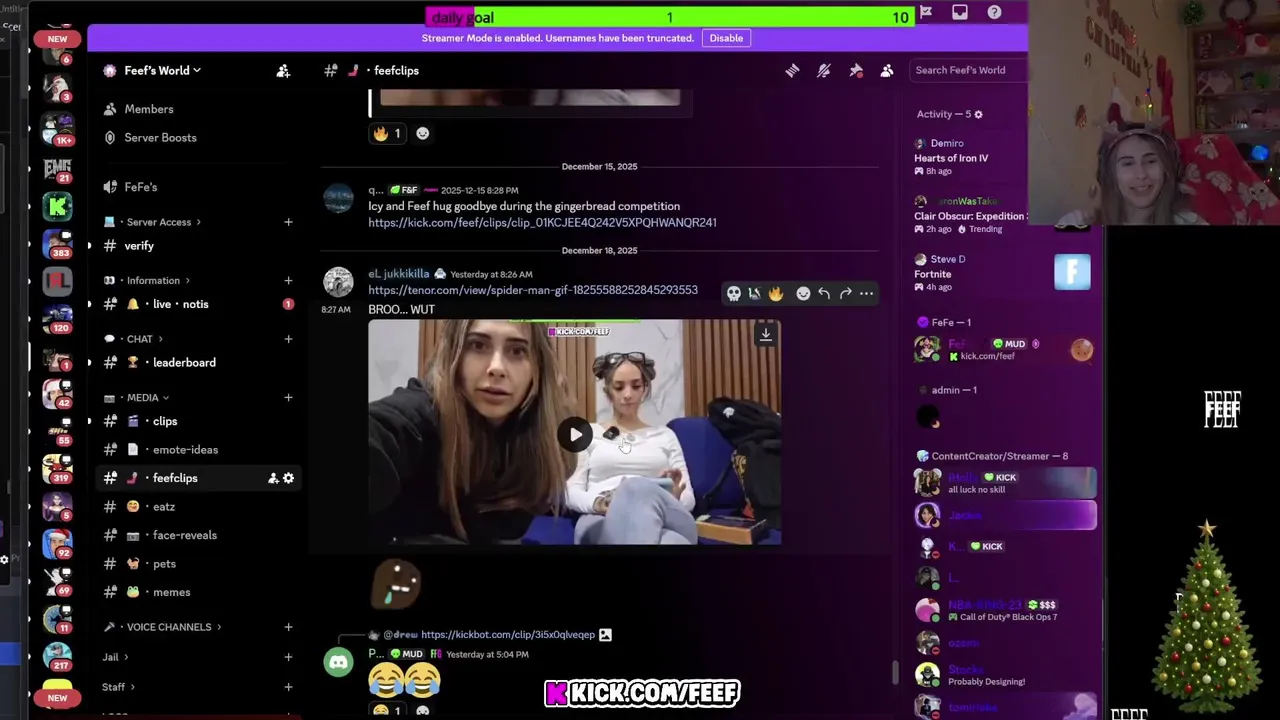Open the verify channel
Viewport: 1280px width, 720px height.
tap(139, 246)
